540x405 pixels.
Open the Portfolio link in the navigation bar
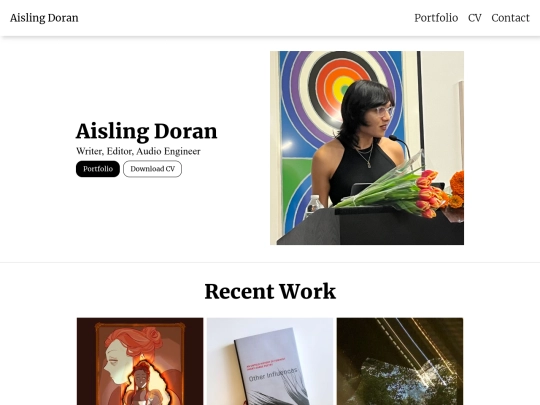click(x=436, y=18)
